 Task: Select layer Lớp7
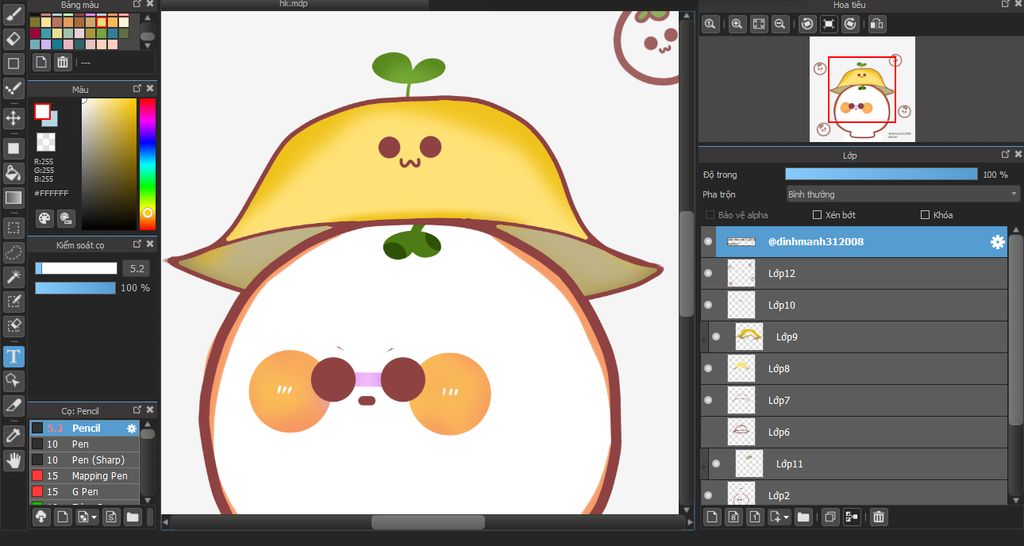pos(854,400)
